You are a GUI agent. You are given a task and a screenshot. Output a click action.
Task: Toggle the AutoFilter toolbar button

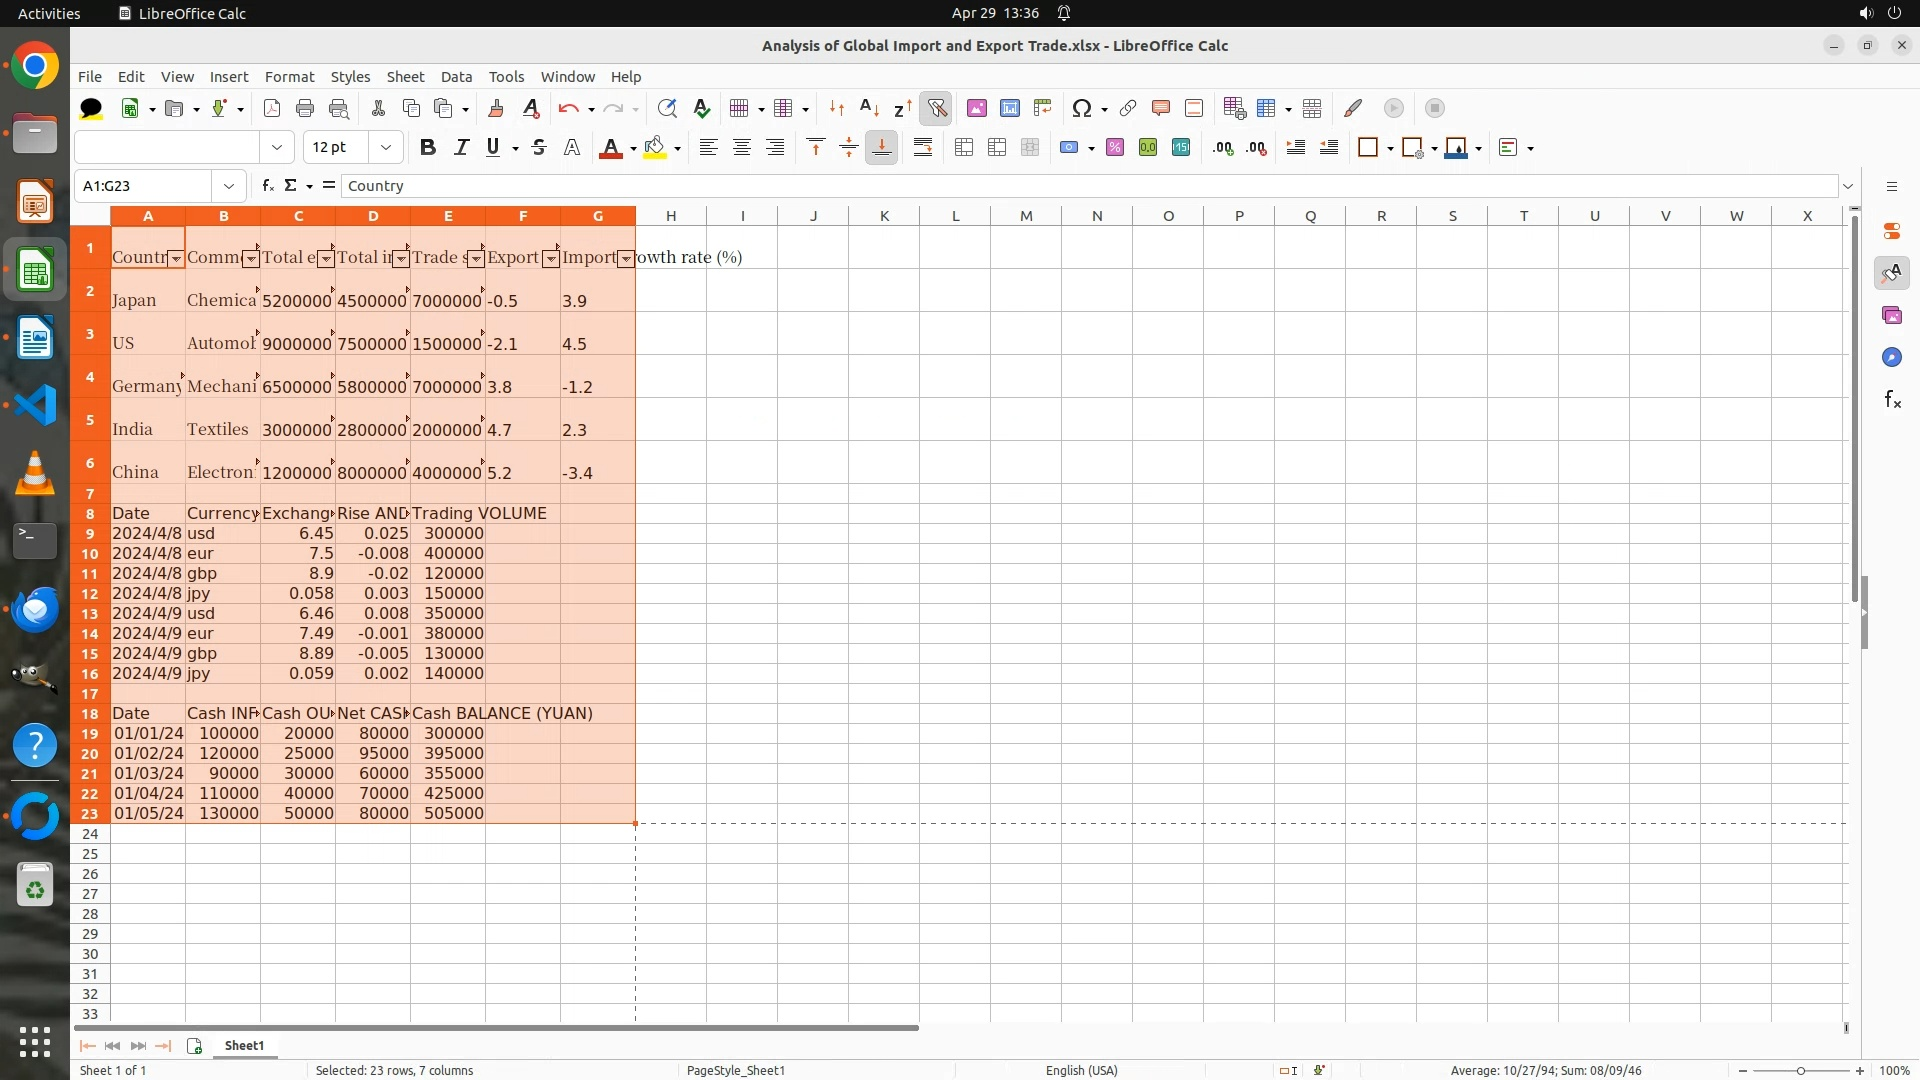coord(936,108)
